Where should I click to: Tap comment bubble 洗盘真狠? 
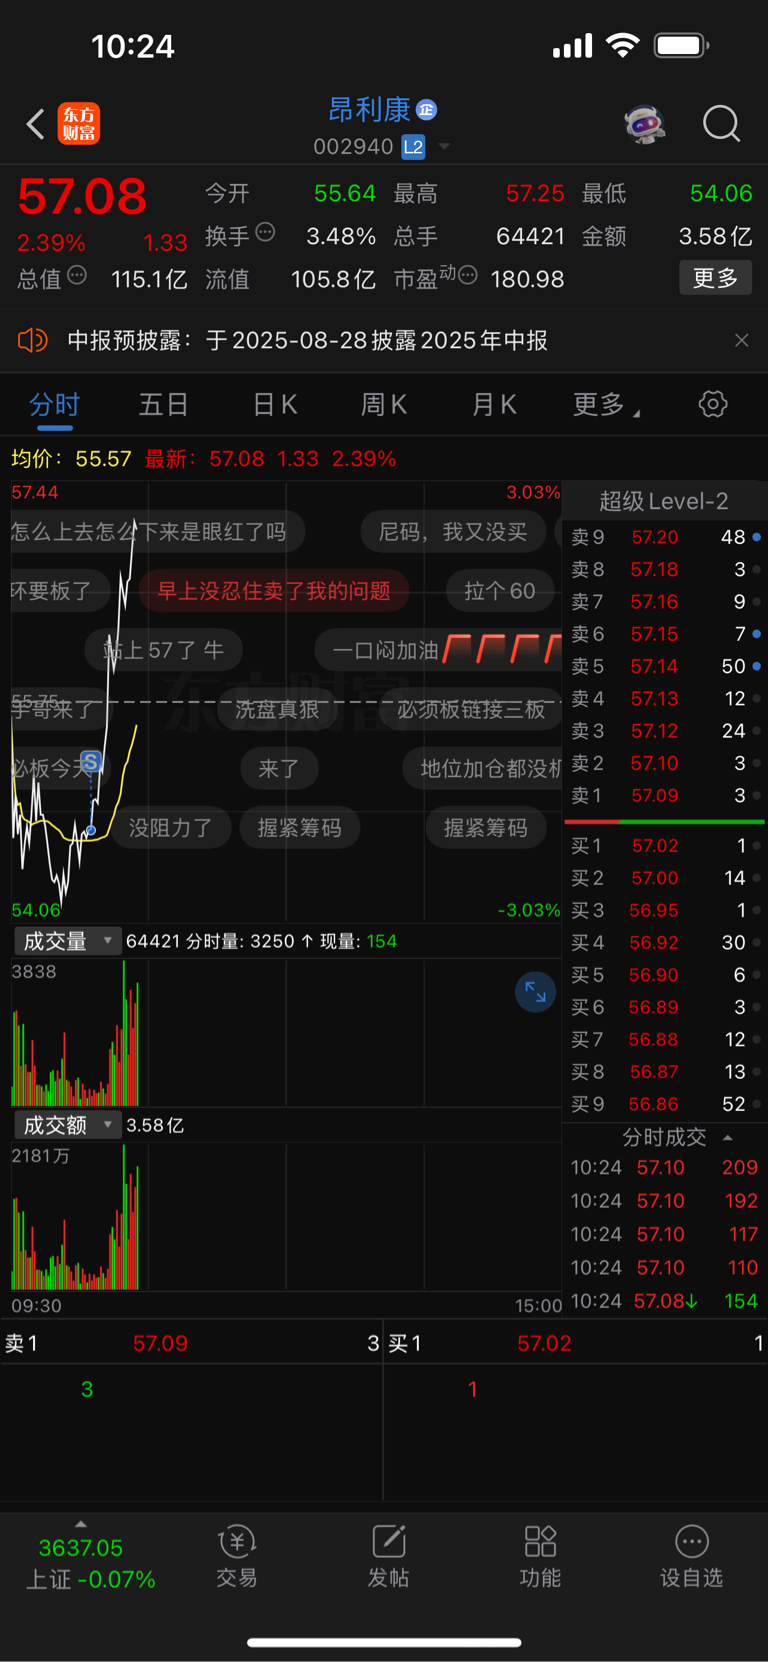(277, 710)
